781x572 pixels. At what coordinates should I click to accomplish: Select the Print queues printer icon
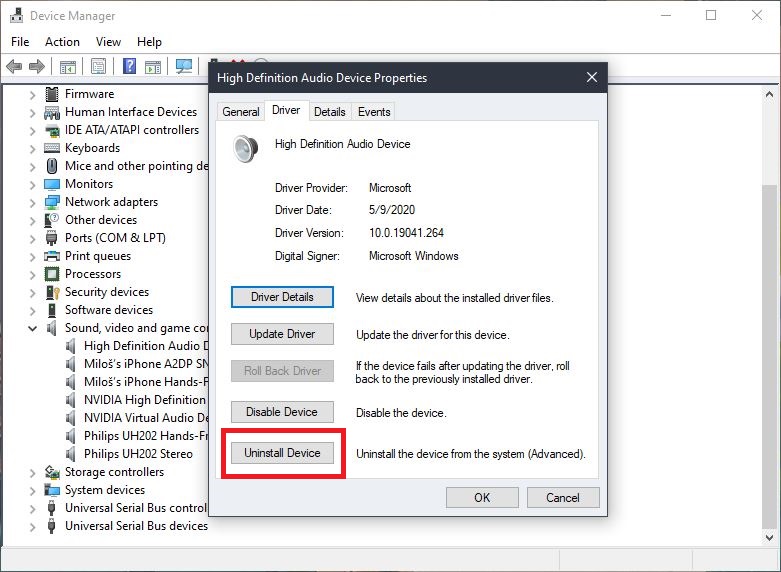tap(52, 256)
